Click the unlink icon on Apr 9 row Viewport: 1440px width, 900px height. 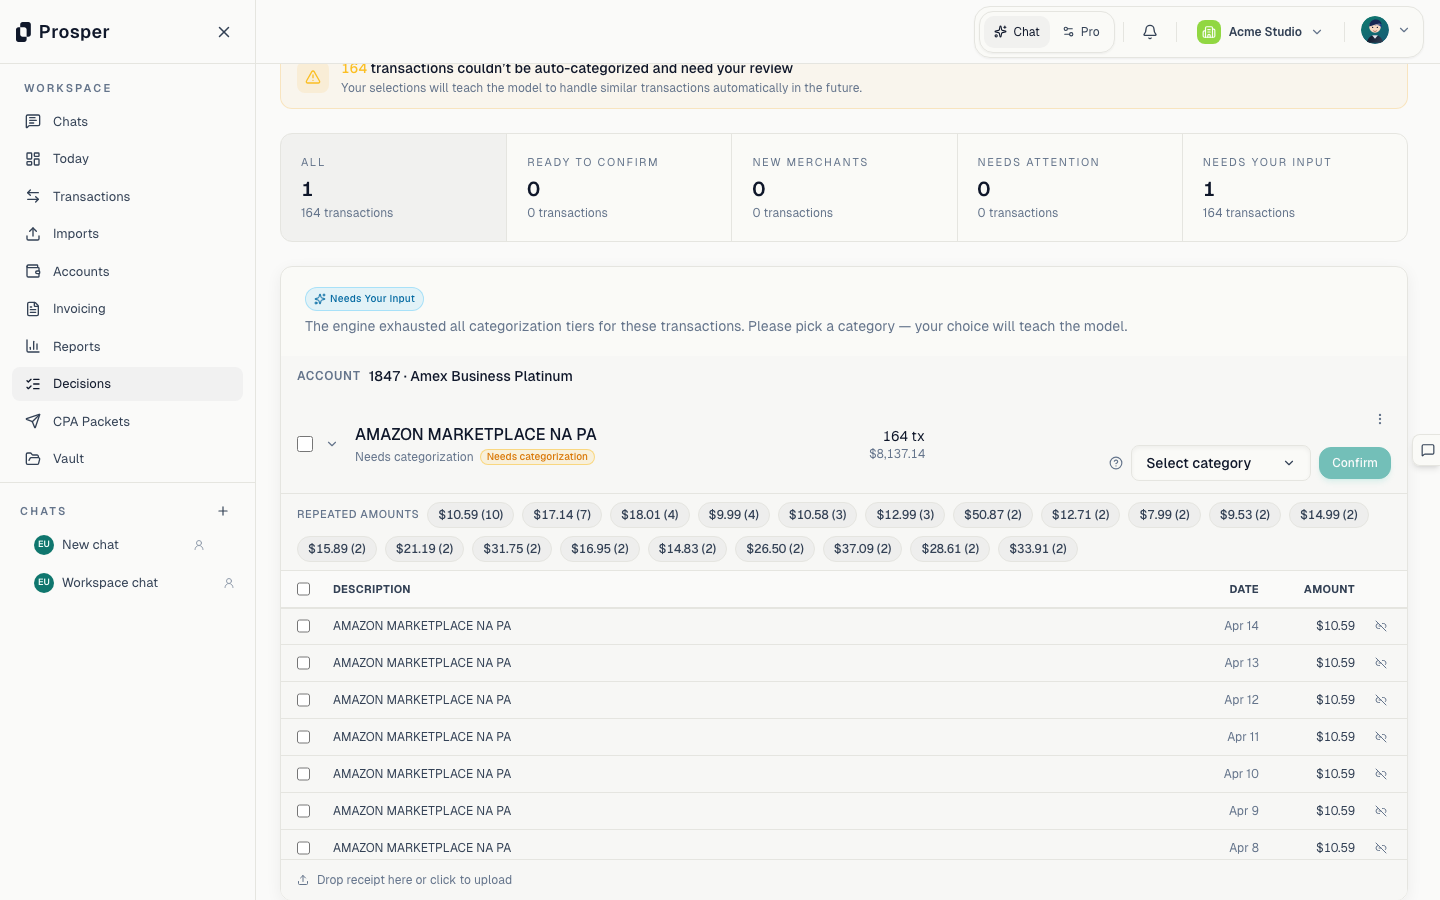tap(1381, 811)
